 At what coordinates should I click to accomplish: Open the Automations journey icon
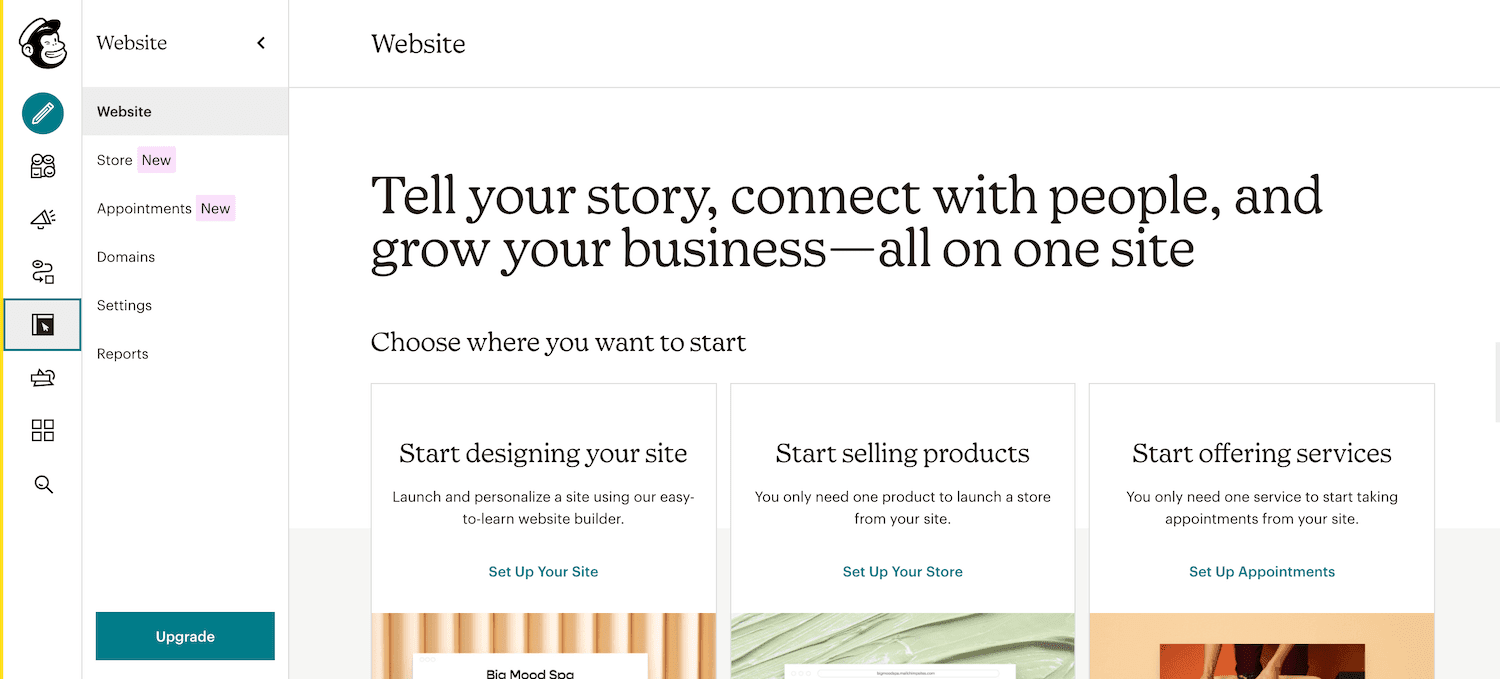(x=41, y=271)
